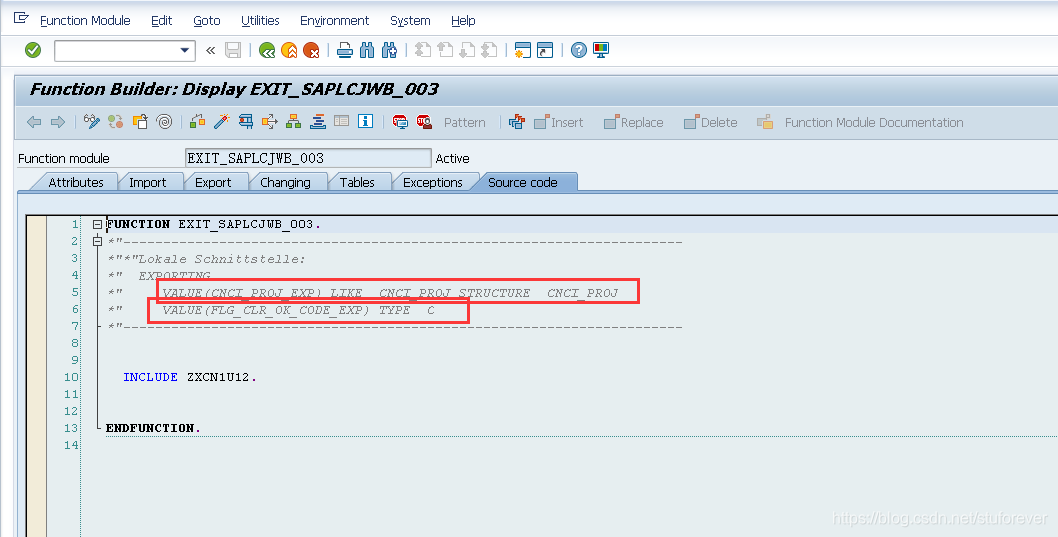Switch to the Changing tab
The height and width of the screenshot is (537, 1058).
285,182
